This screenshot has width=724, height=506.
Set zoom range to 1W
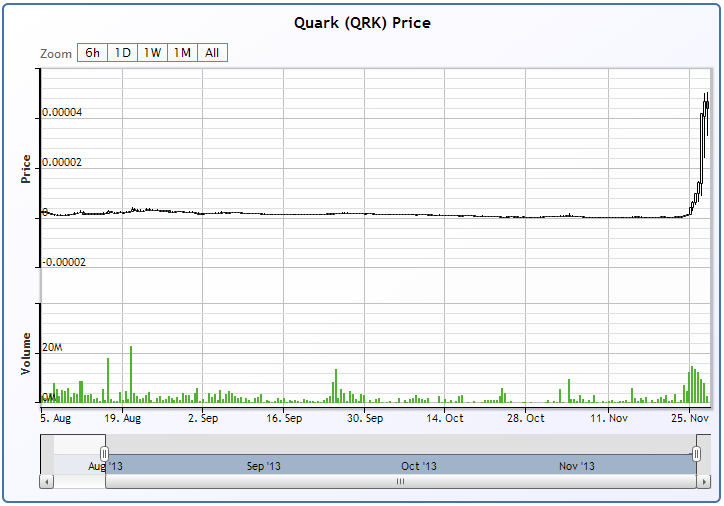coord(152,53)
